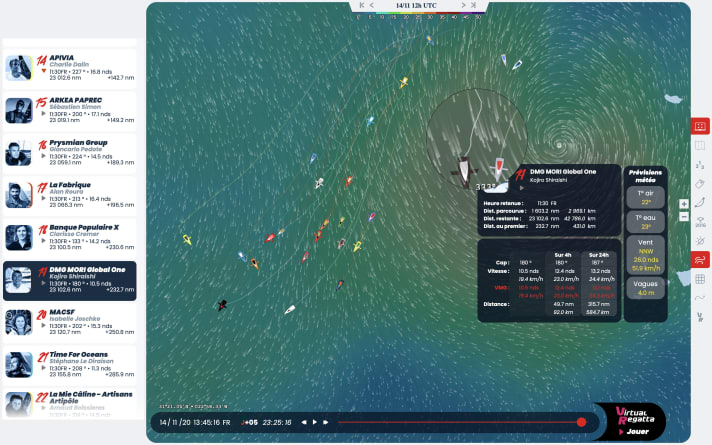Select the La Fabrique skipper card
The image size is (712, 445).
click(x=69, y=195)
